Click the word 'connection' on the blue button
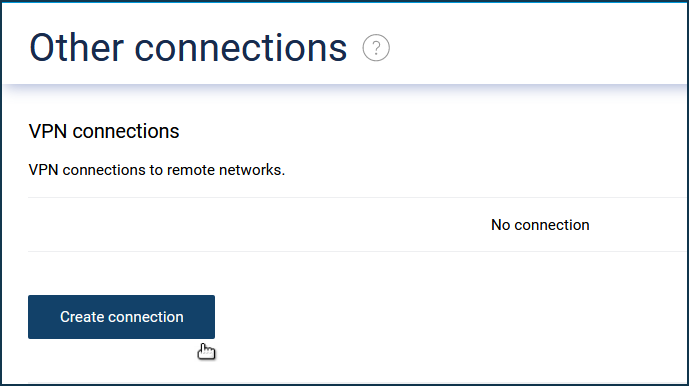This screenshot has width=689, height=386. click(146, 317)
